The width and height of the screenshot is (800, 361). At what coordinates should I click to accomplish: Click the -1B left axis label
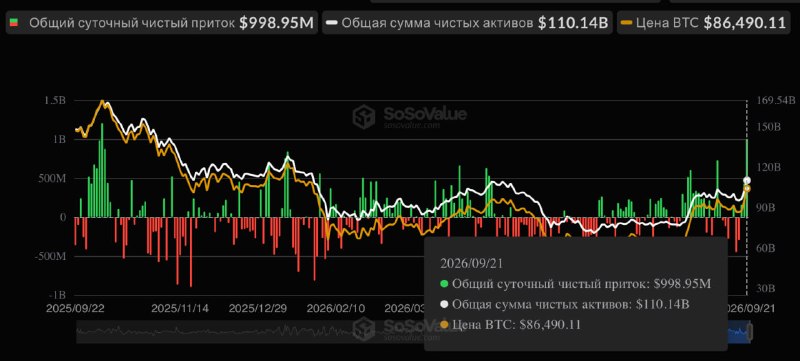58,295
